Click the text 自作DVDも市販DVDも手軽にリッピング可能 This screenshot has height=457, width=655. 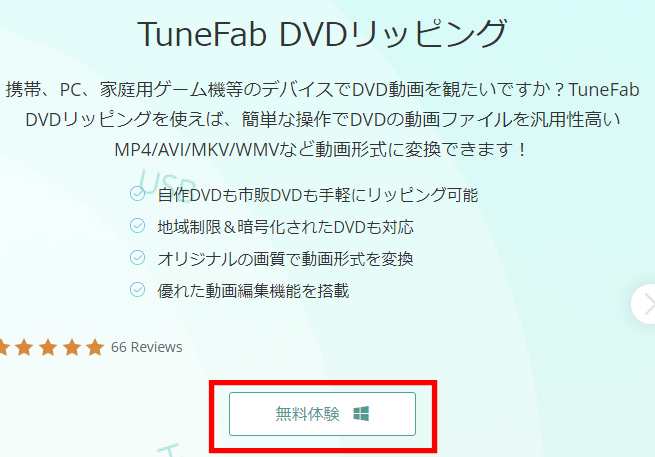point(317,195)
